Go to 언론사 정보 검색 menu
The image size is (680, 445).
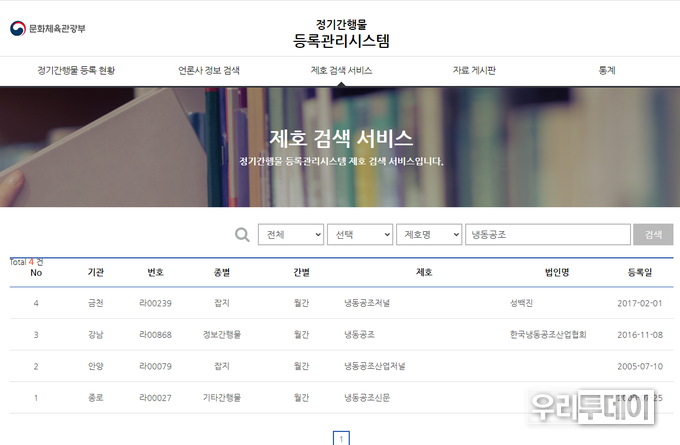[208, 71]
